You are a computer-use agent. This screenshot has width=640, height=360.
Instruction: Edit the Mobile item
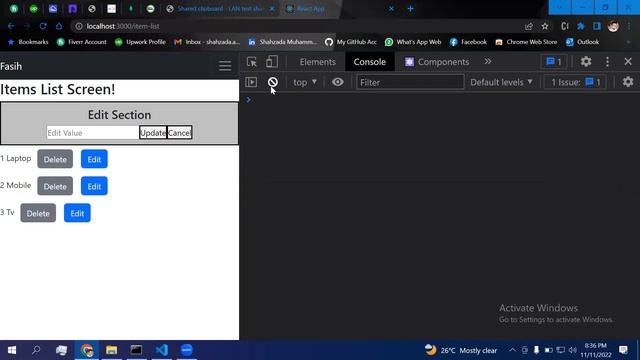94,186
